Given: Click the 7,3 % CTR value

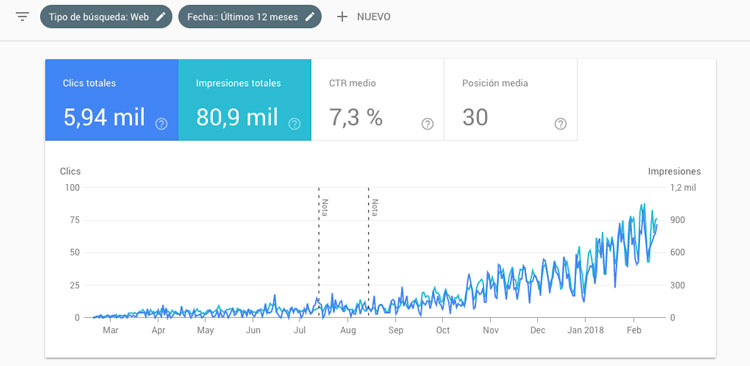Looking at the screenshot, I should coord(356,117).
